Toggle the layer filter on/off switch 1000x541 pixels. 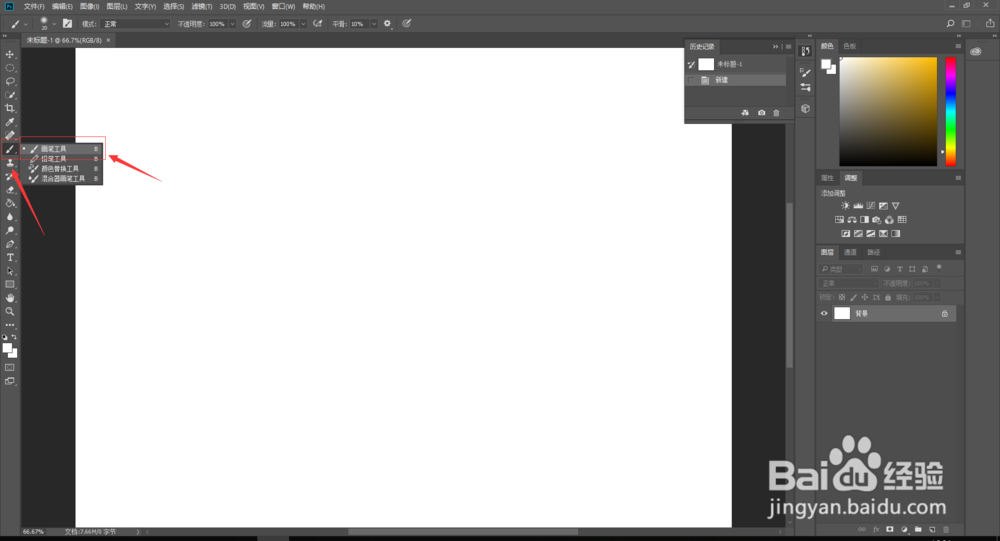click(939, 268)
